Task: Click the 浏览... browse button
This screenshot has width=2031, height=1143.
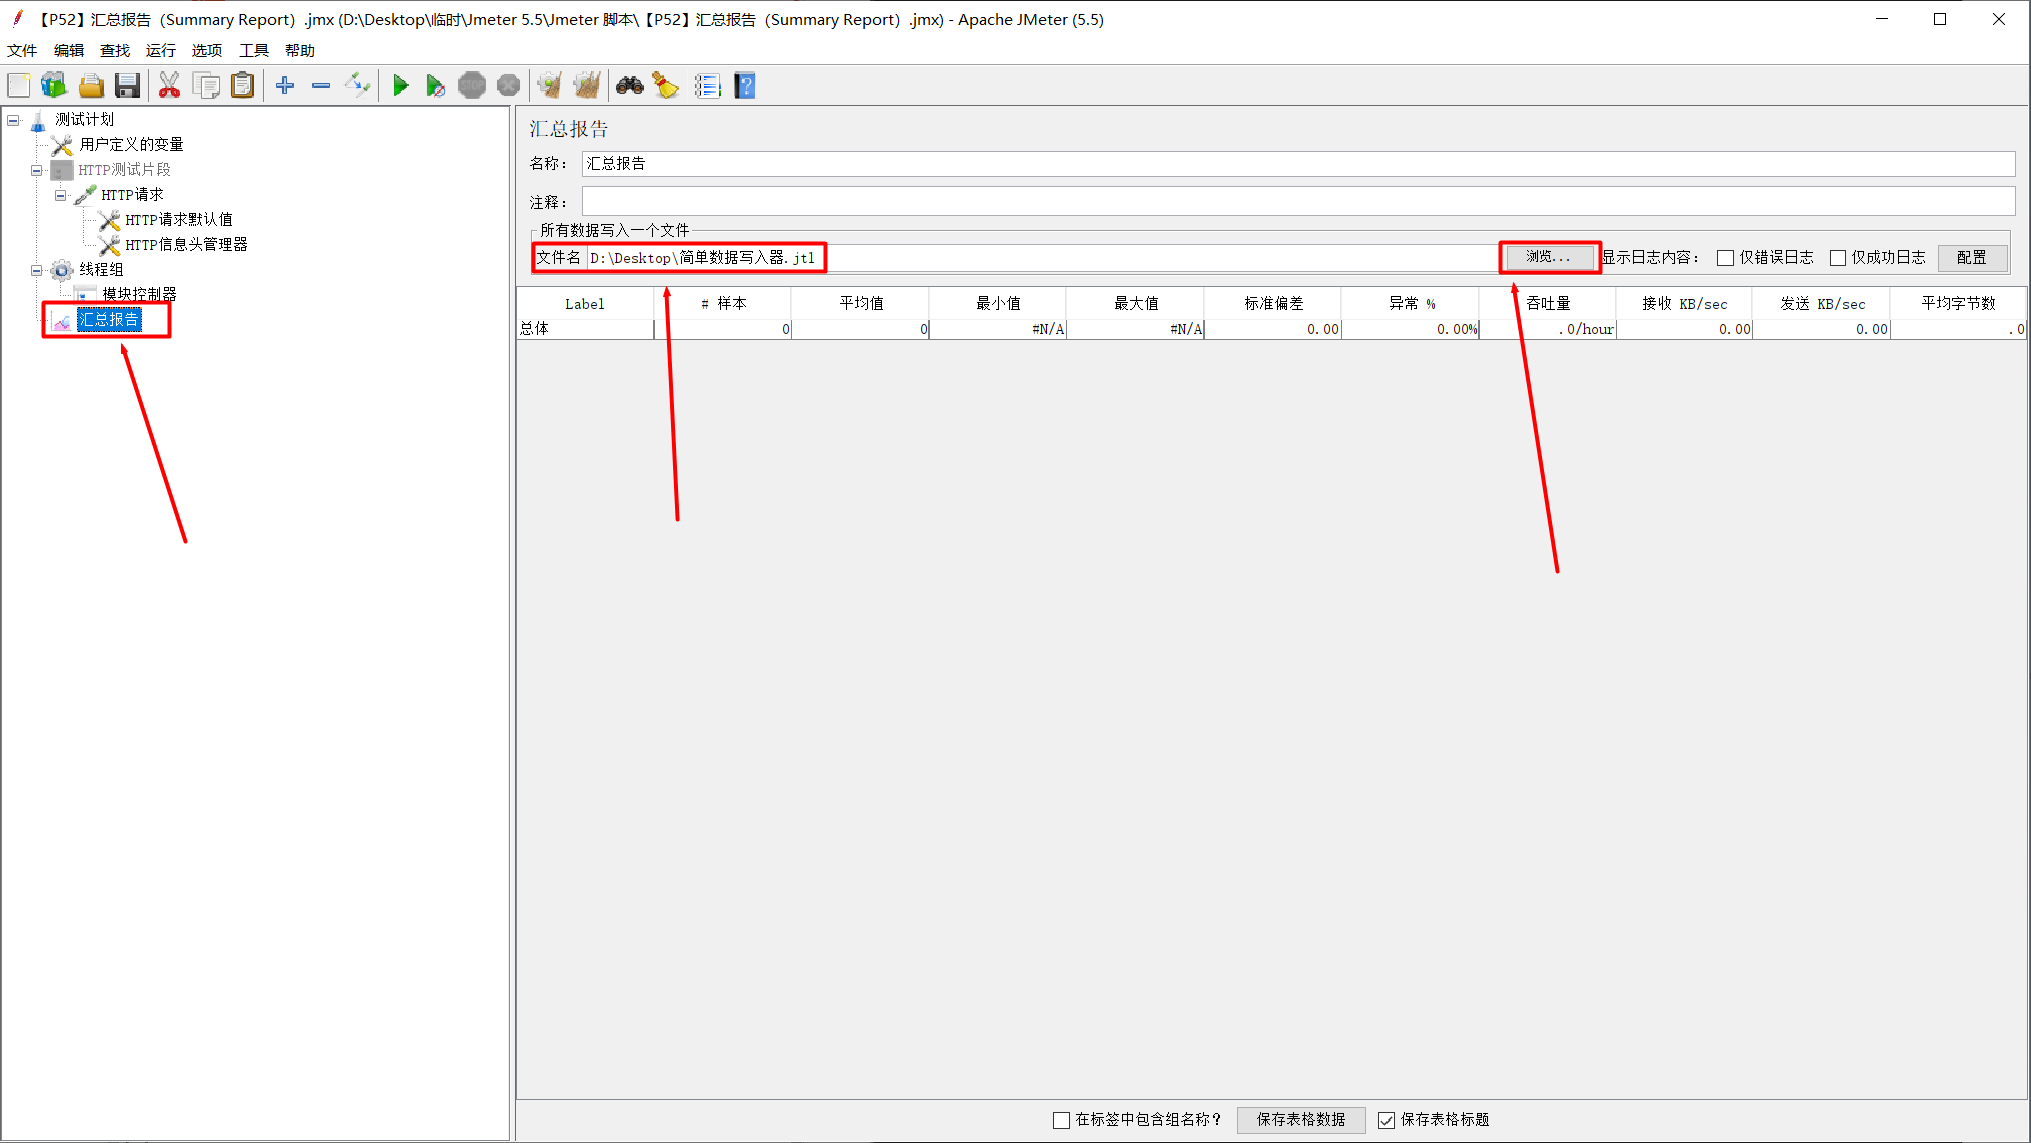Action: pyautogui.click(x=1548, y=257)
